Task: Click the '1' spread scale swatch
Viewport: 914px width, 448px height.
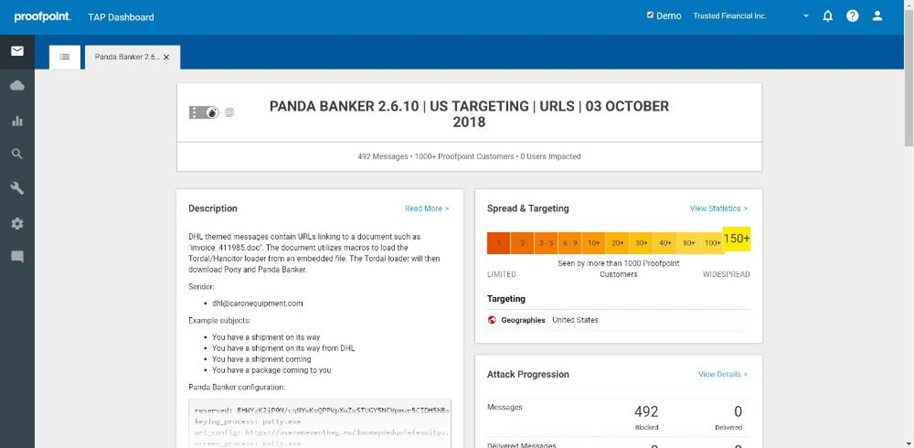Action: pos(499,243)
